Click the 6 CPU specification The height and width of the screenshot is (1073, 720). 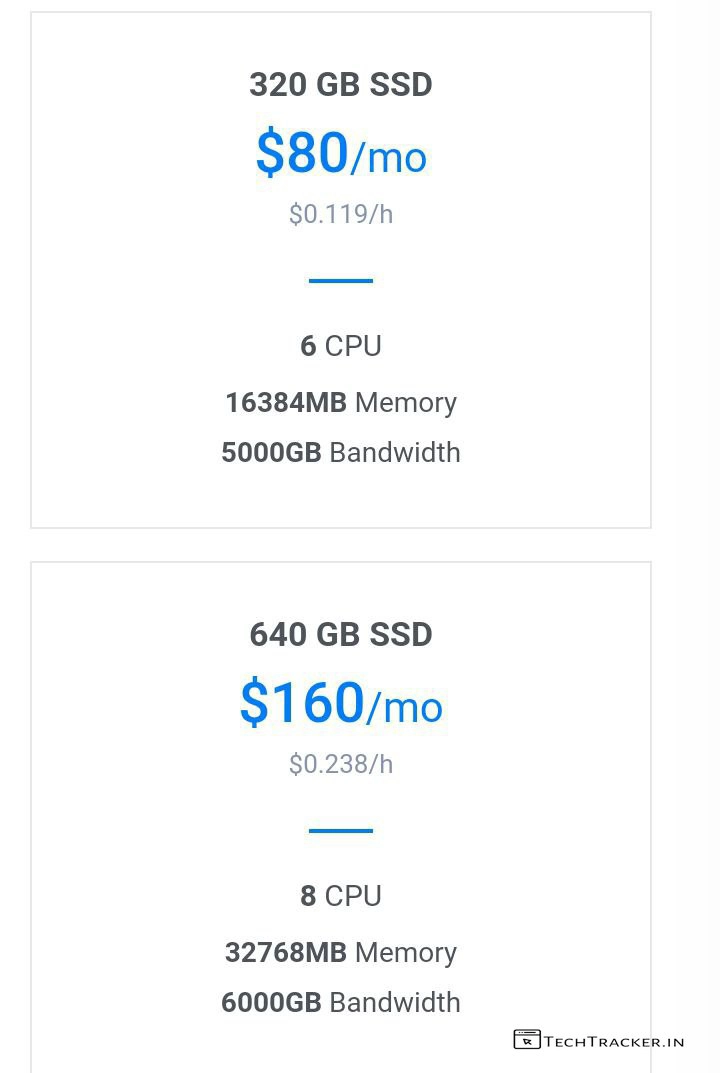[x=341, y=346]
